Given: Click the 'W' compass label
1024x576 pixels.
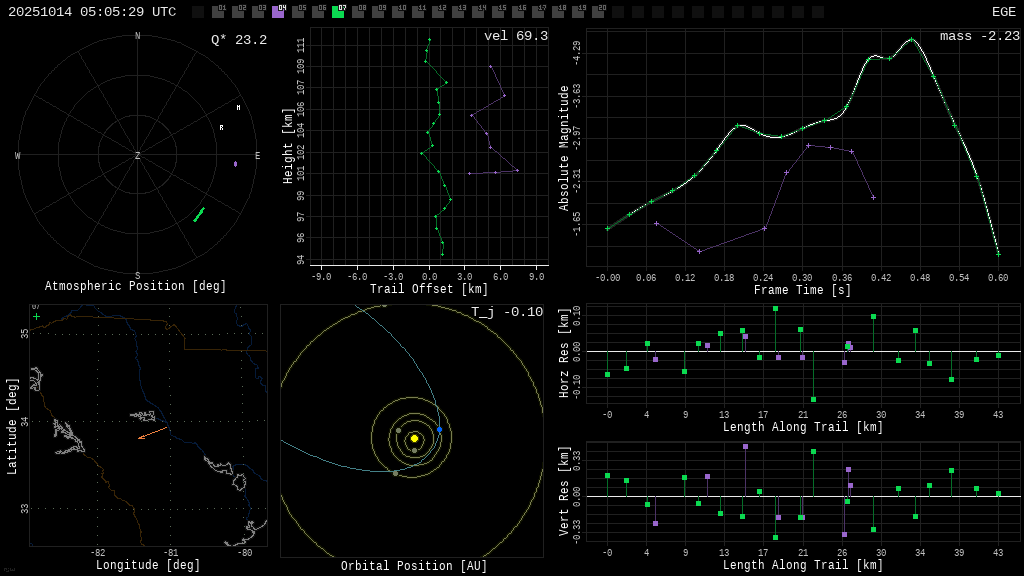Looking at the screenshot, I should tap(18, 155).
